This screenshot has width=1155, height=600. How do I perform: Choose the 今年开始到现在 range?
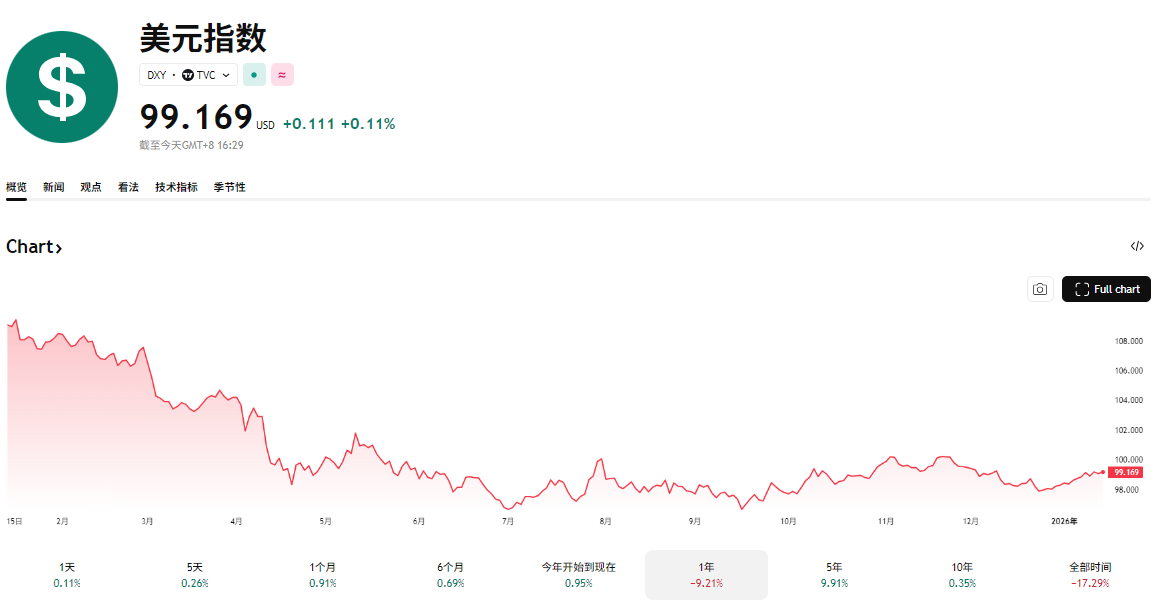[578, 574]
